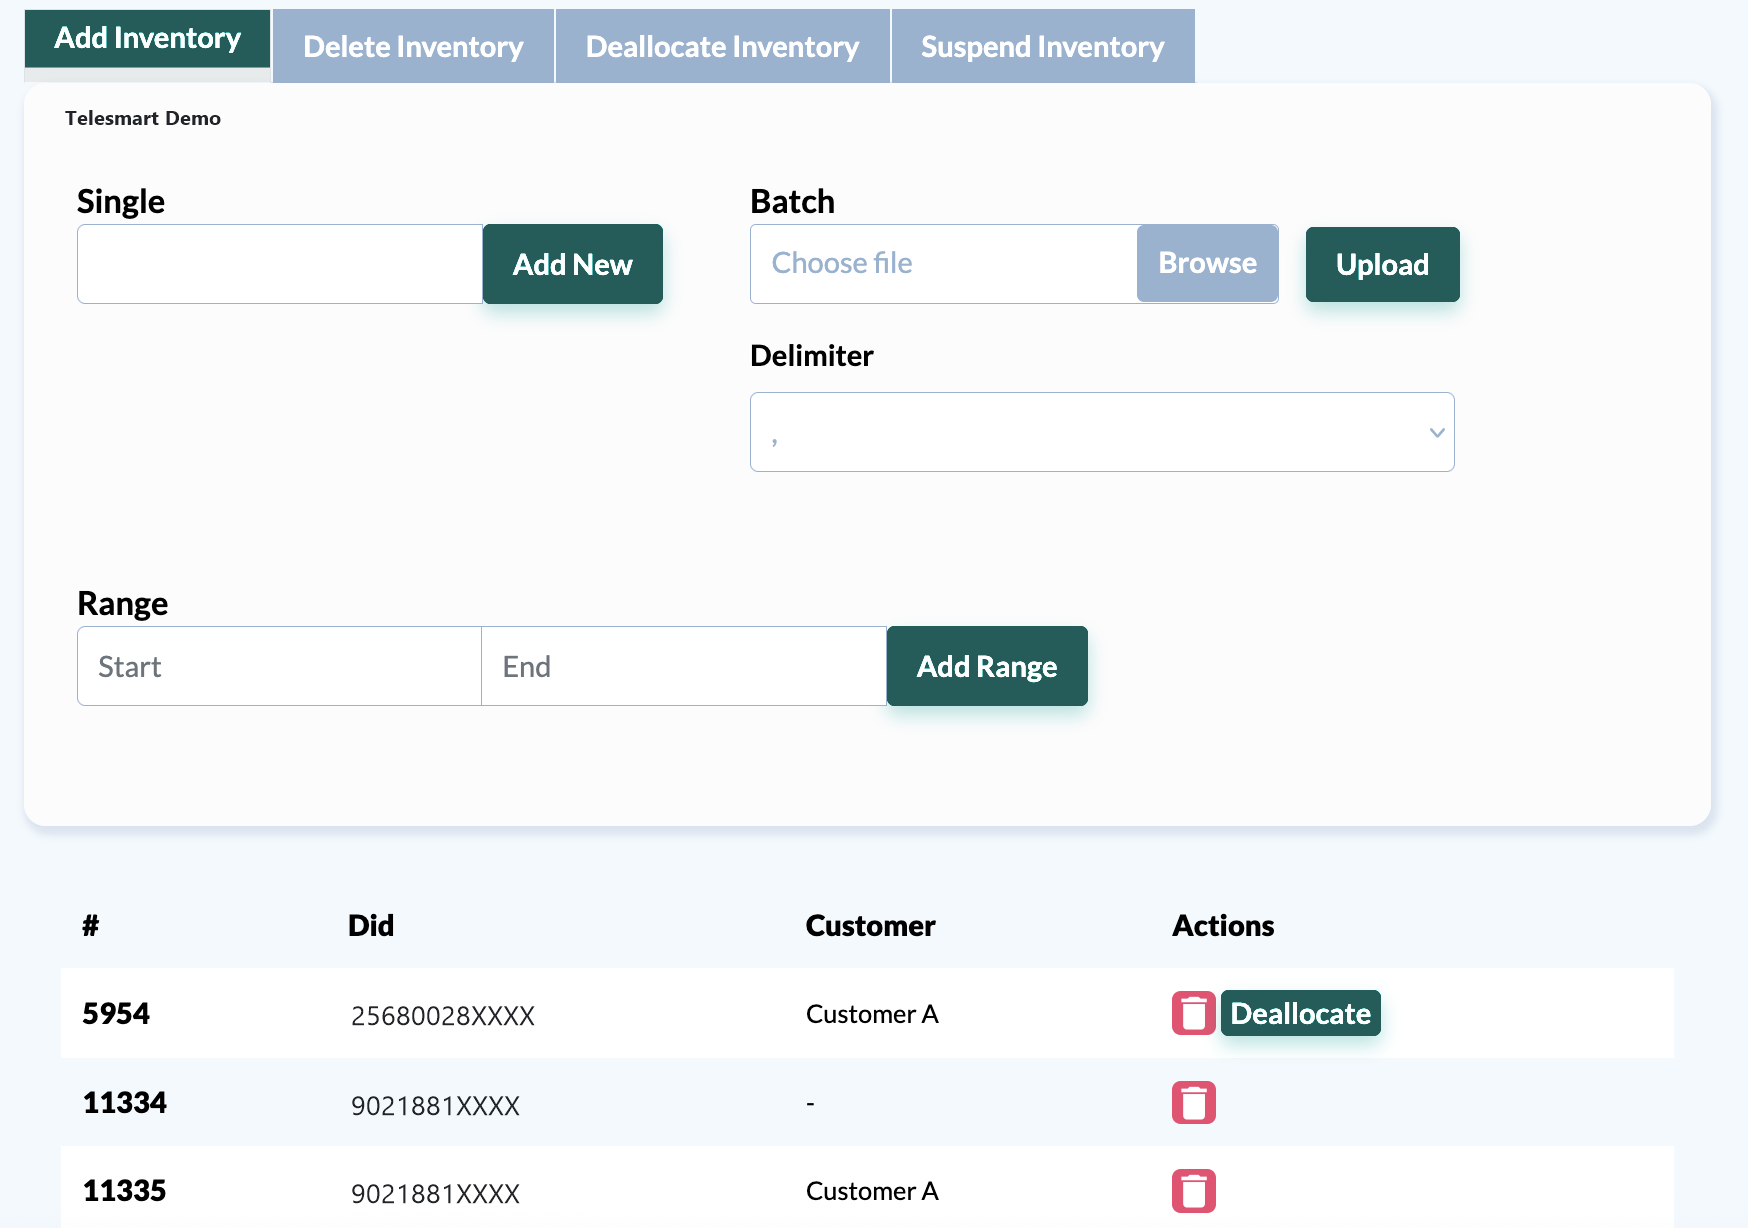
Task: Select the 9021881XXXX DID in row 11335
Action: pyautogui.click(x=435, y=1194)
